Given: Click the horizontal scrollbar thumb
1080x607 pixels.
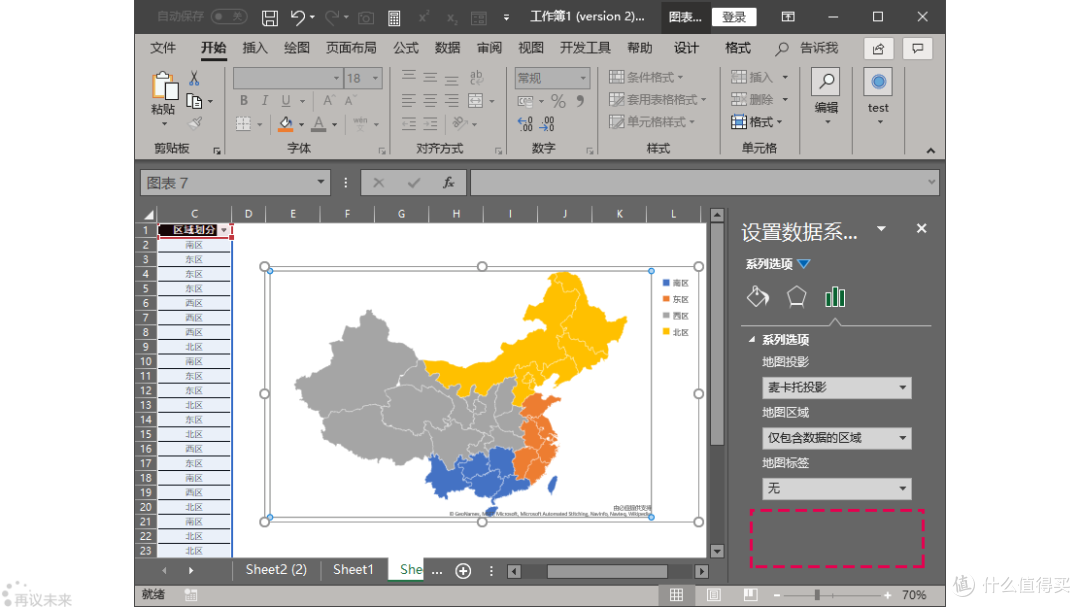Looking at the screenshot, I should coord(607,571).
